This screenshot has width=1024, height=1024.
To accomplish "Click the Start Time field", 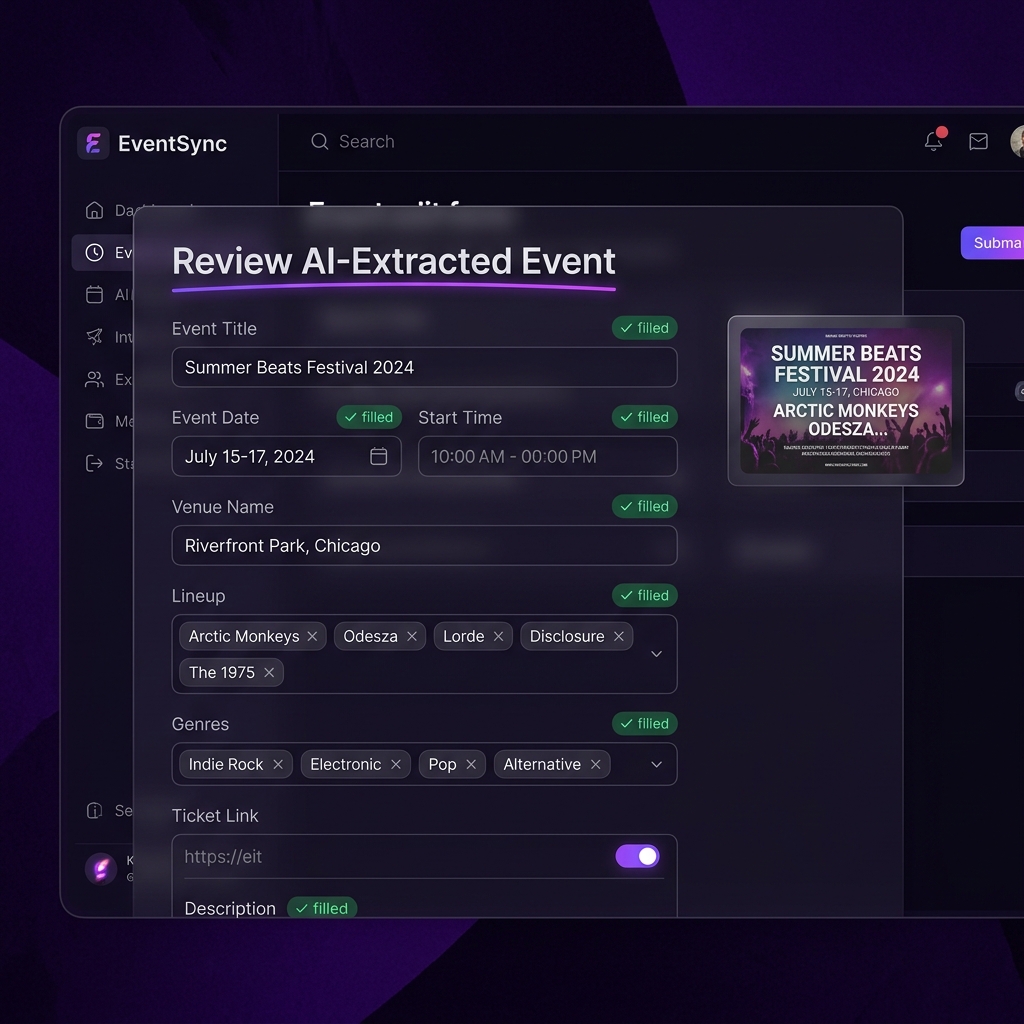I will click(547, 456).
